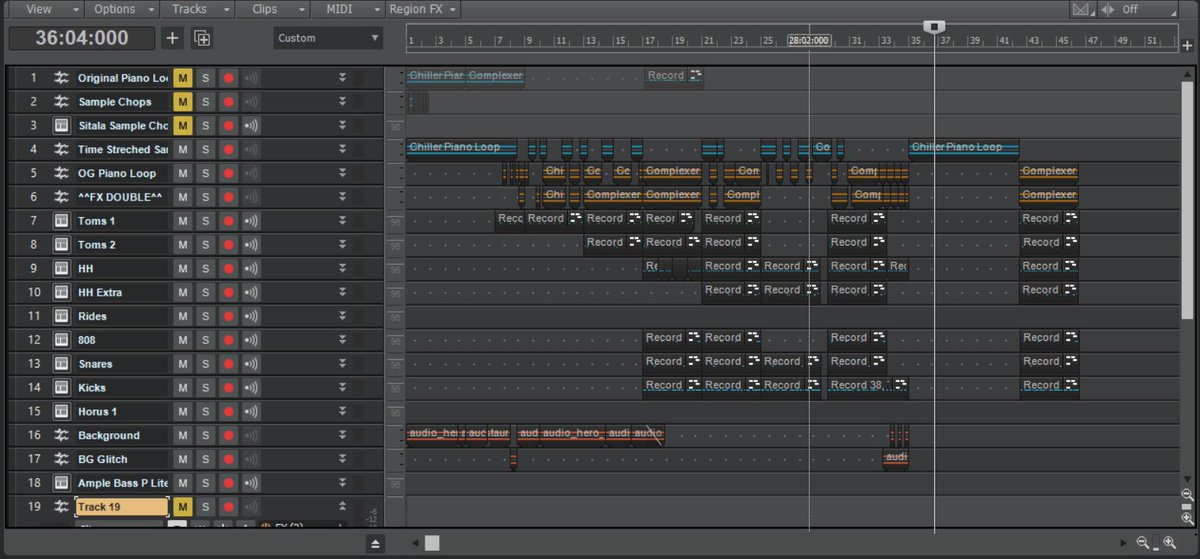1200x559 pixels.
Task: Unmute the Sitala Sample Chops track
Action: click(182, 125)
